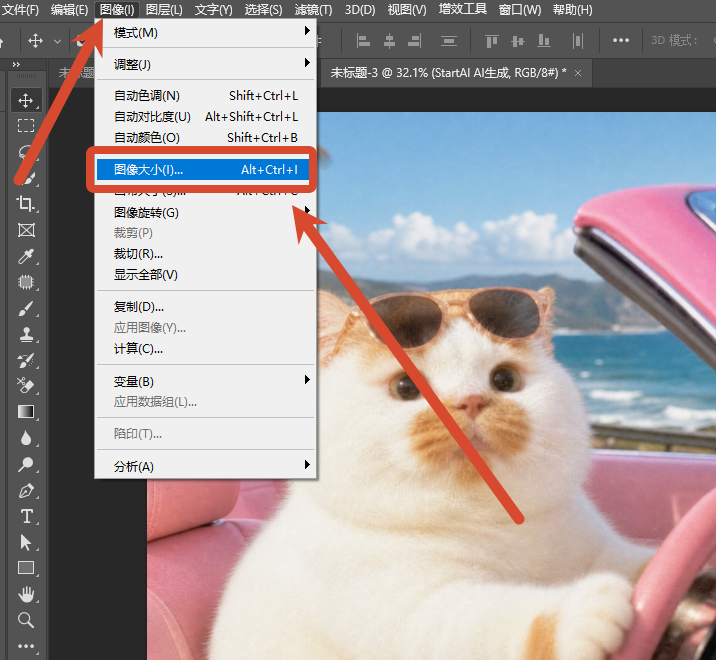716x660 pixels.
Task: Select the Eraser tool
Action: pyautogui.click(x=26, y=386)
